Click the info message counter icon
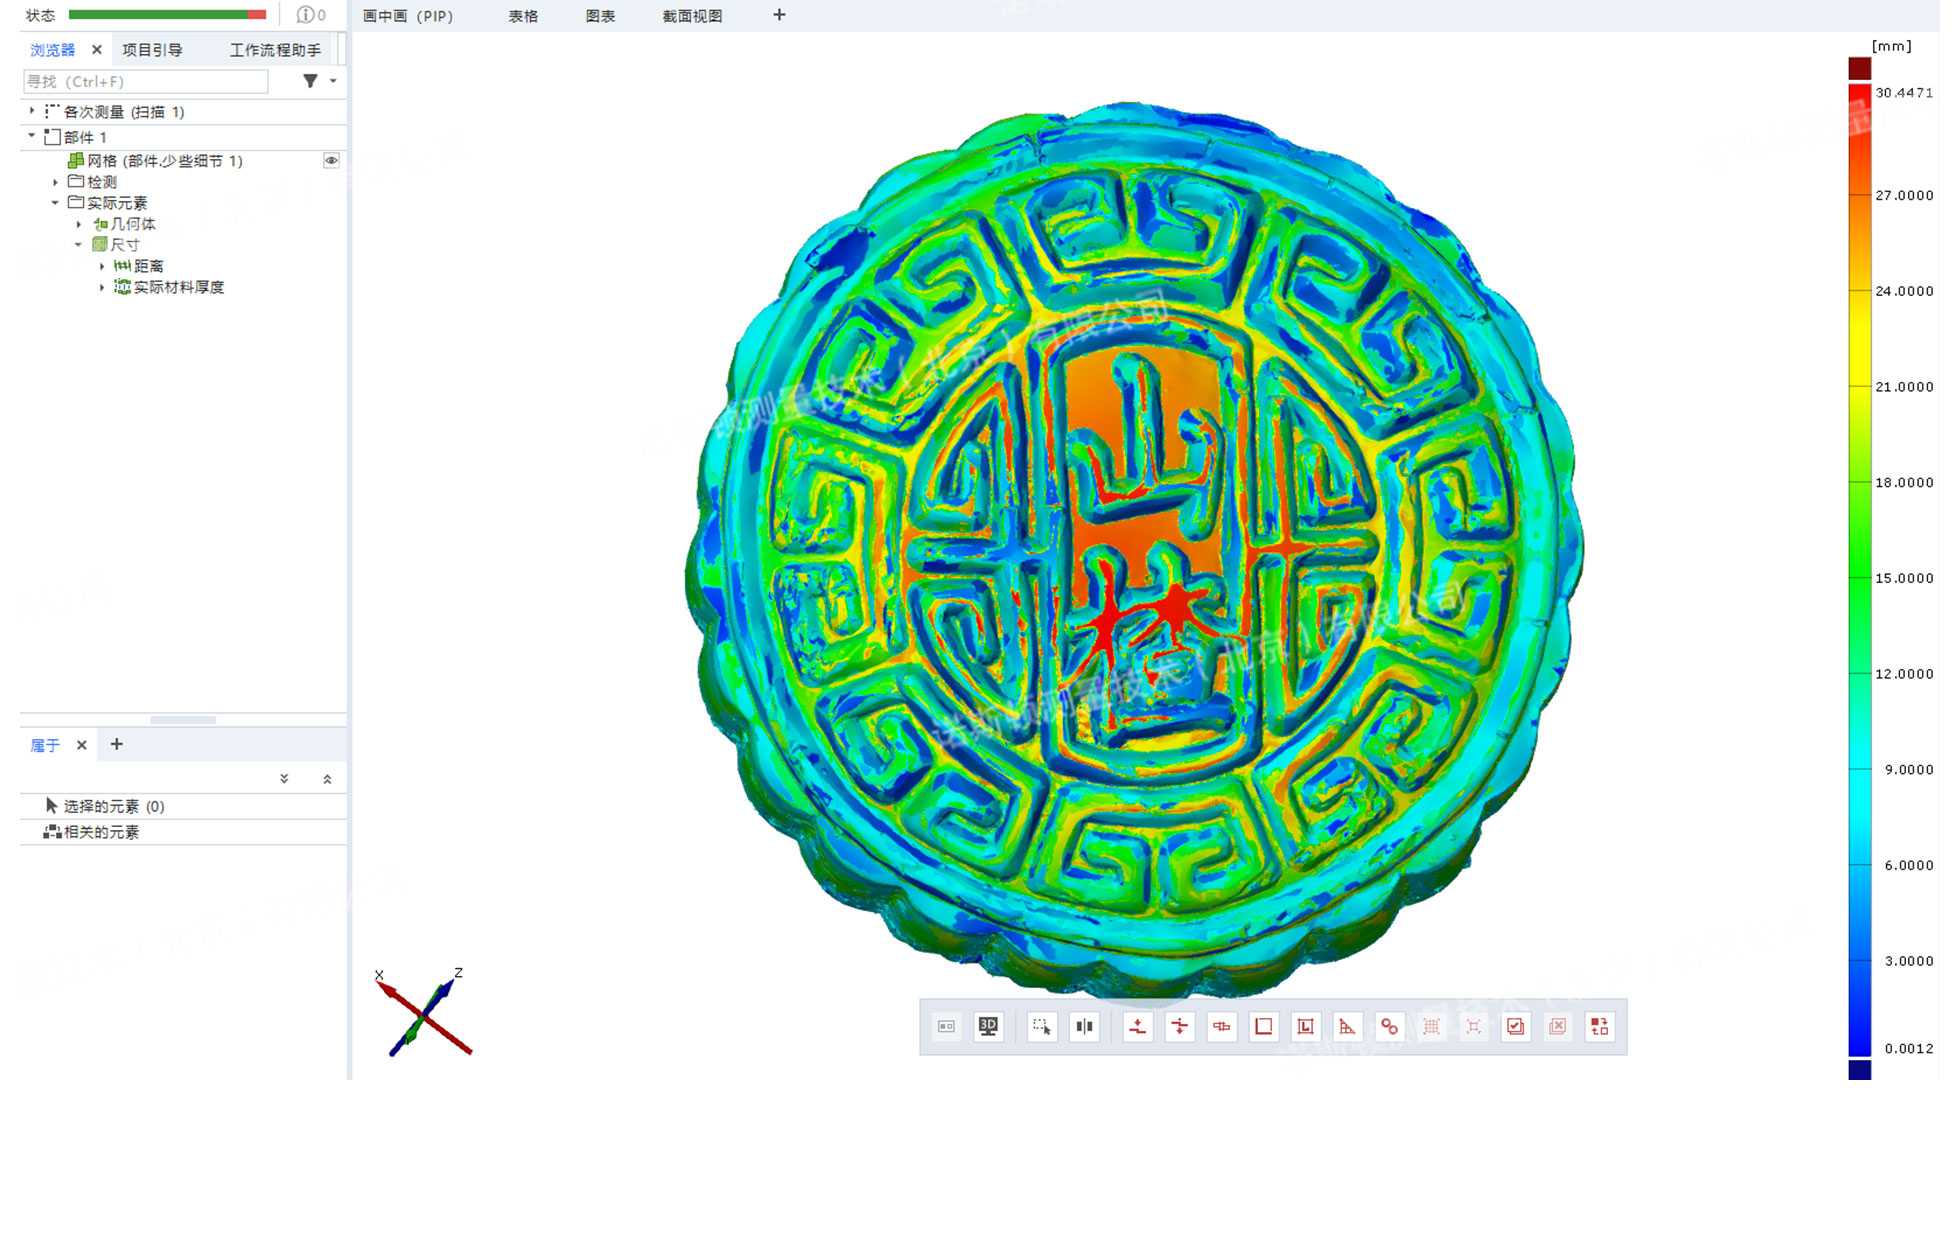 pyautogui.click(x=311, y=15)
